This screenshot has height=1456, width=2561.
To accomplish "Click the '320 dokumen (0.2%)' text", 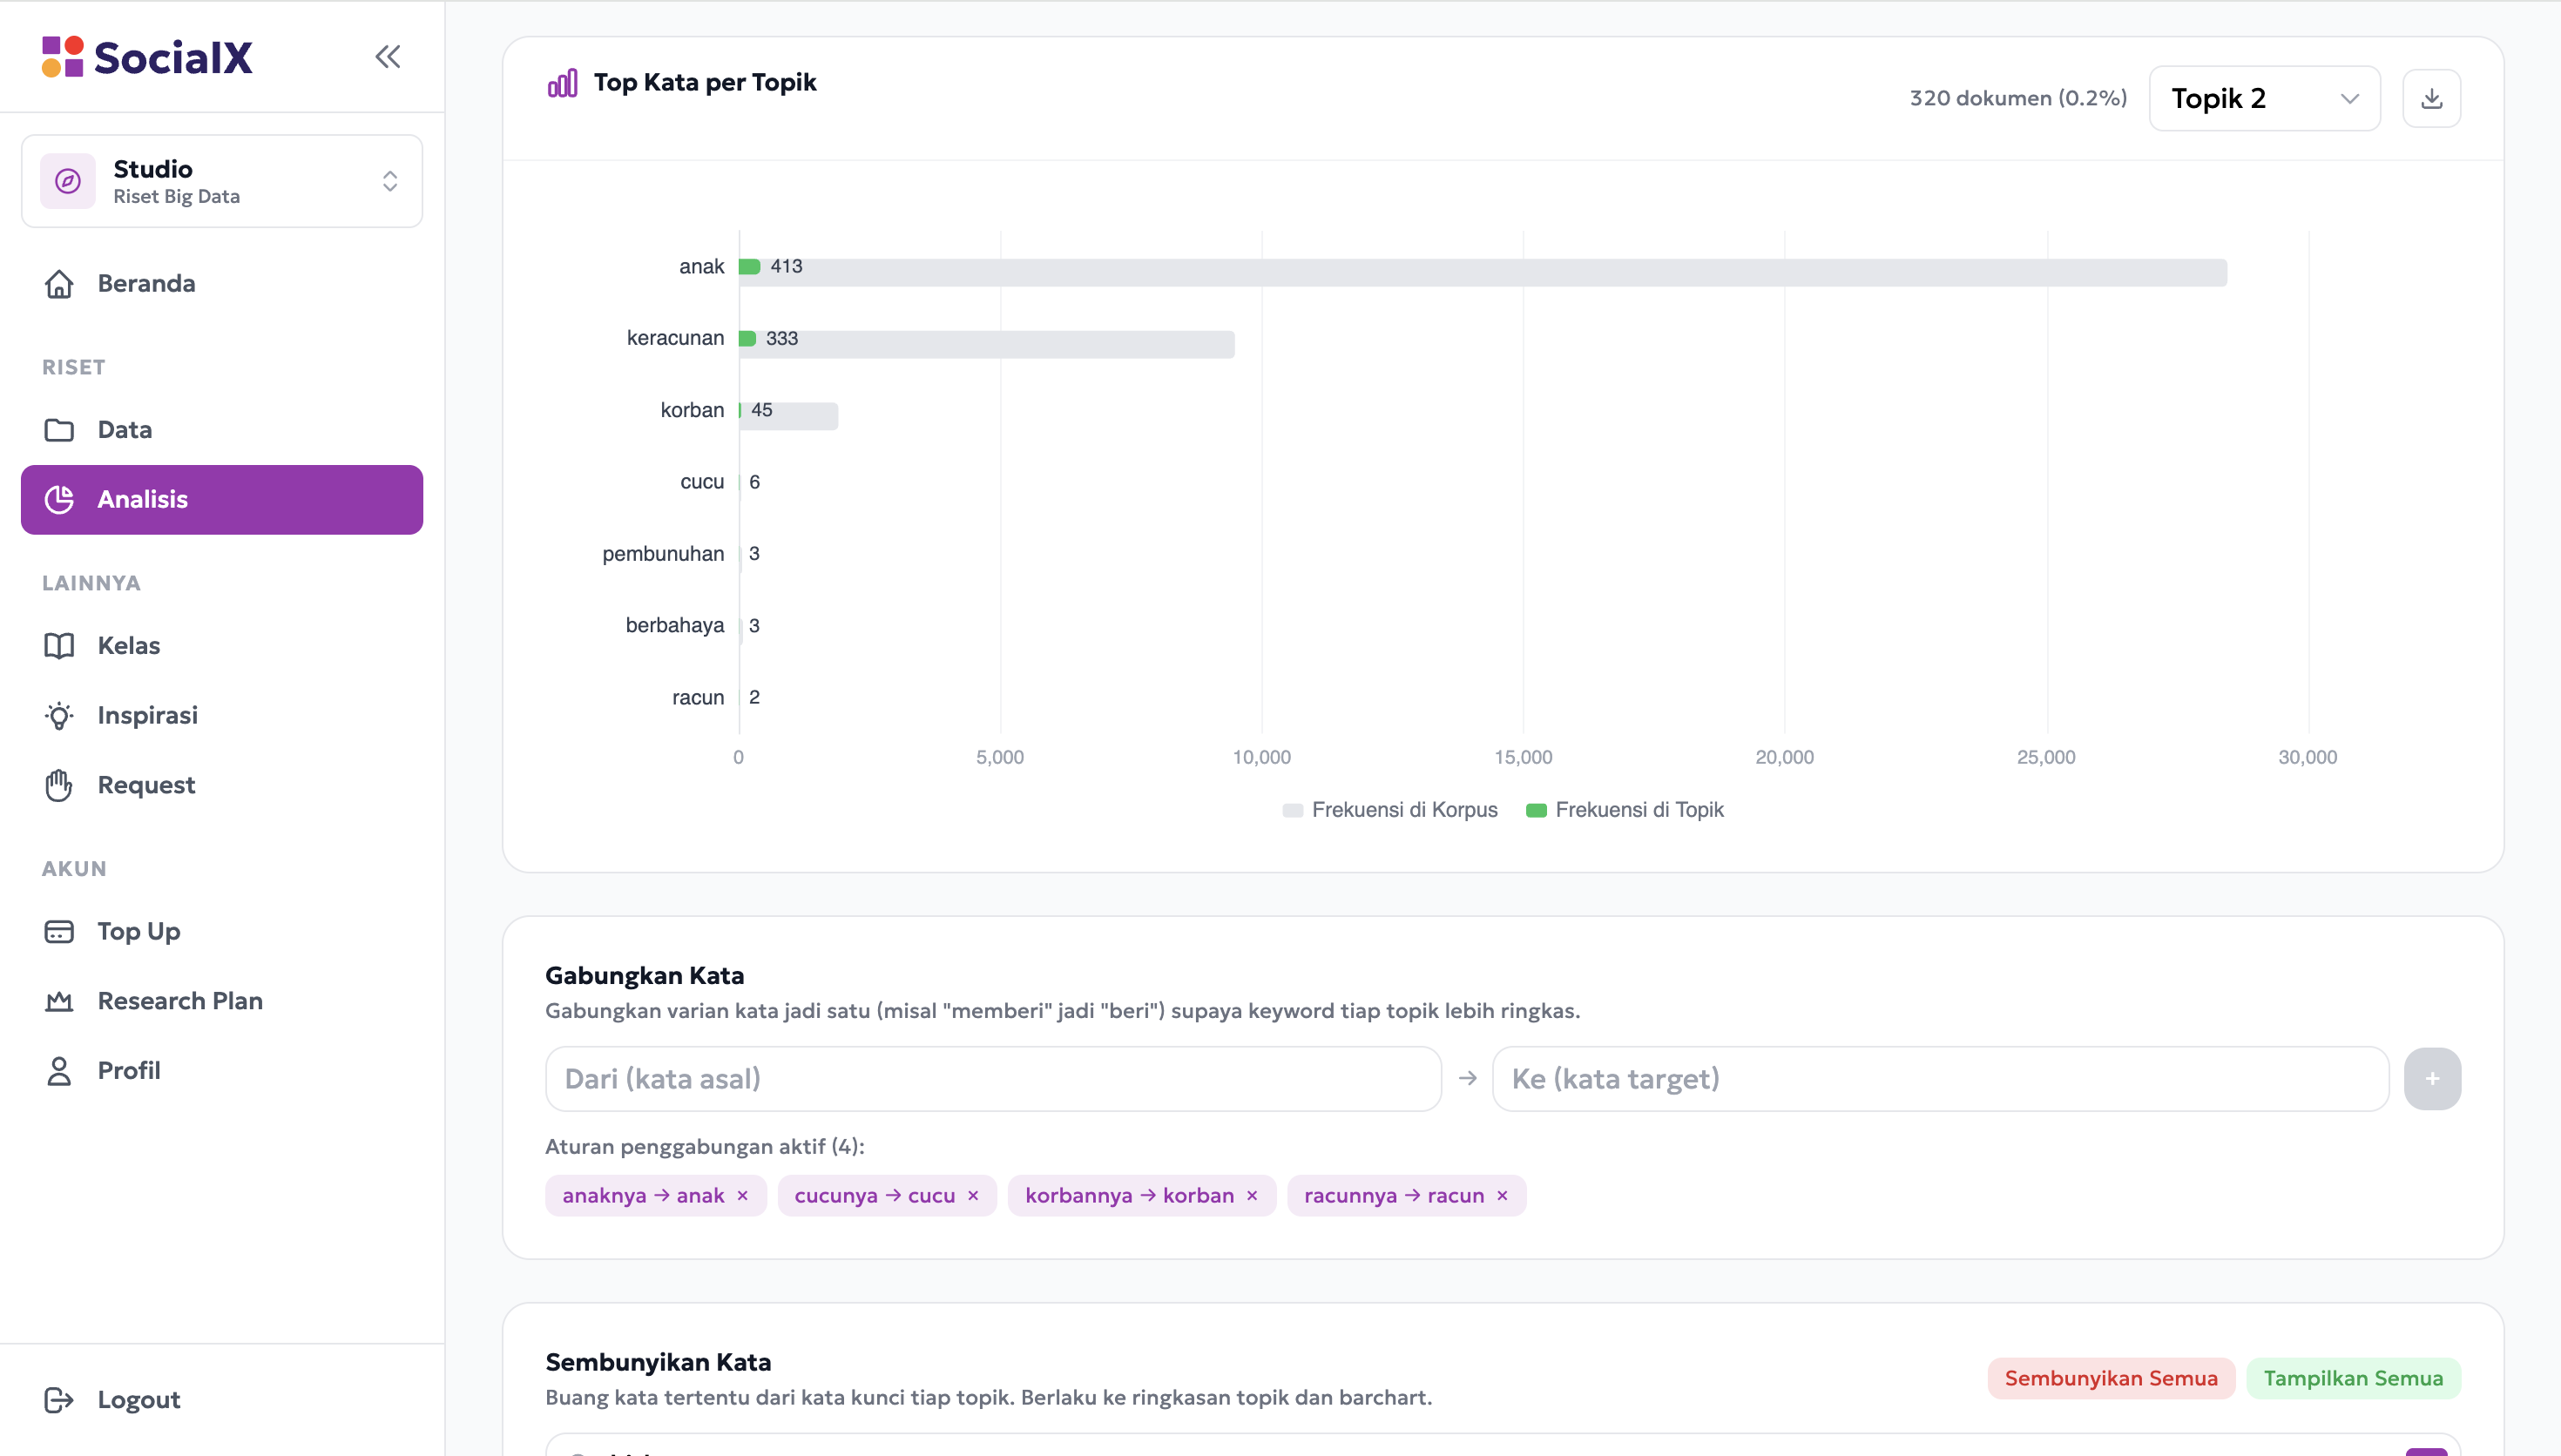I will tap(2018, 98).
